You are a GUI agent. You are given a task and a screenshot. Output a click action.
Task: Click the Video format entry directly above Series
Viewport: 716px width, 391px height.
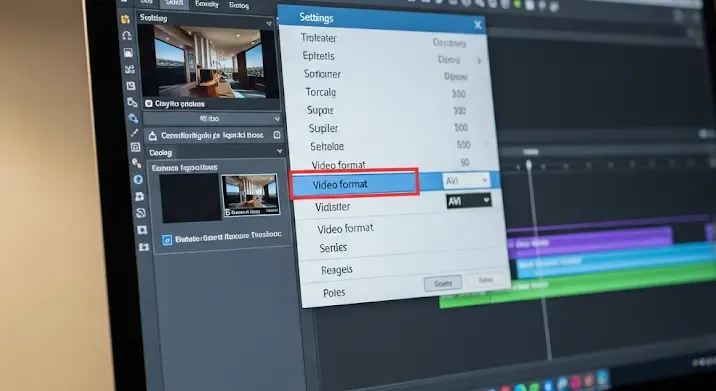click(x=345, y=228)
